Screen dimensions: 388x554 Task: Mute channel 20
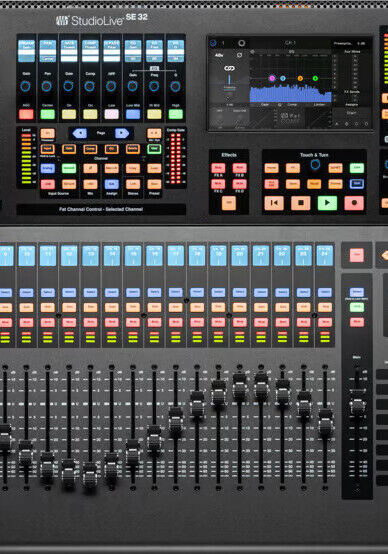tap(239, 322)
